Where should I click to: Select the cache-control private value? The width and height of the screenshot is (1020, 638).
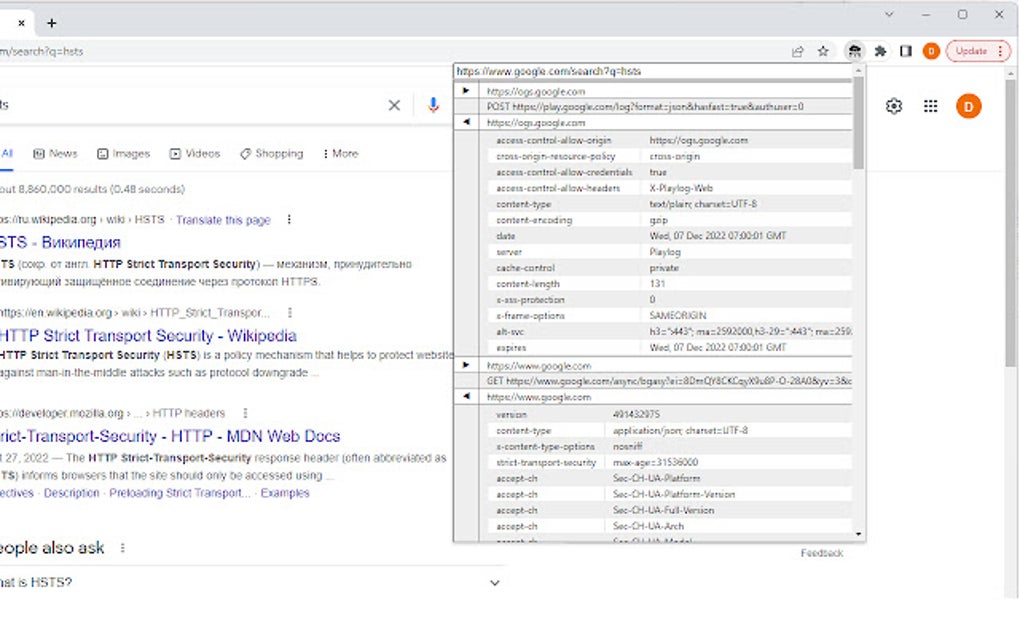664,268
